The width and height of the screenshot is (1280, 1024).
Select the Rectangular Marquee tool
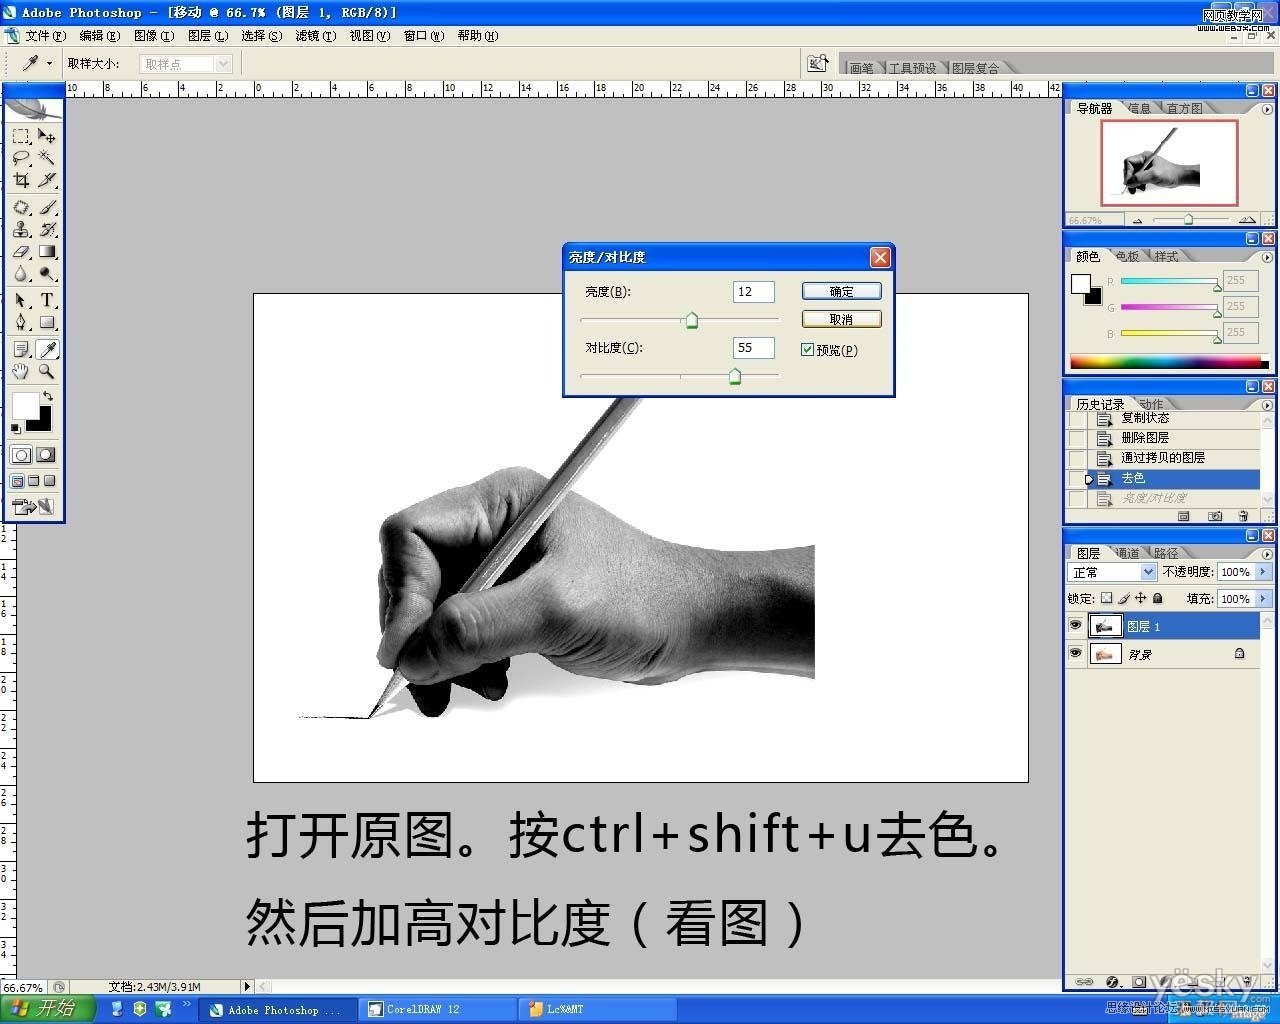click(x=21, y=136)
